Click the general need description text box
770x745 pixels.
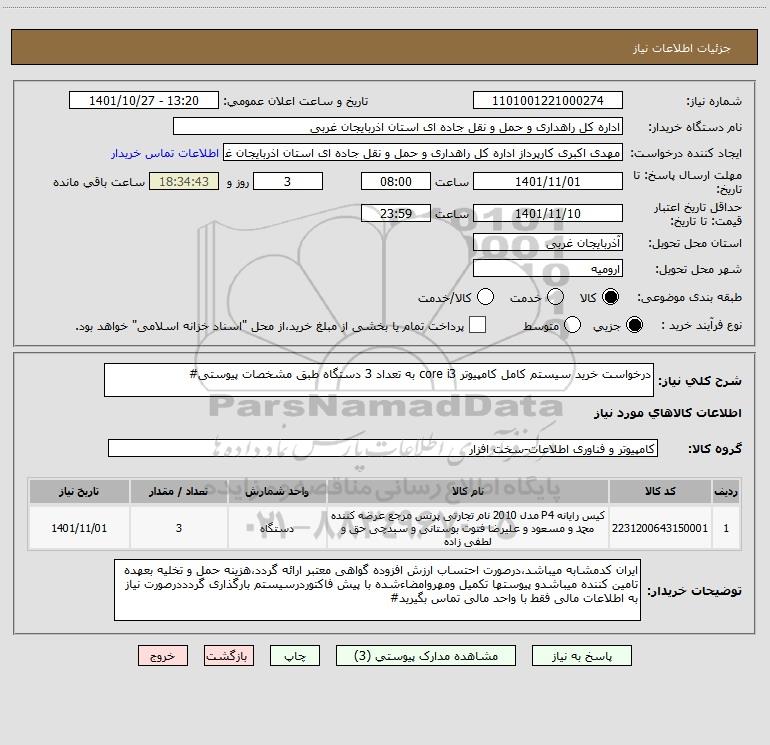point(379,380)
